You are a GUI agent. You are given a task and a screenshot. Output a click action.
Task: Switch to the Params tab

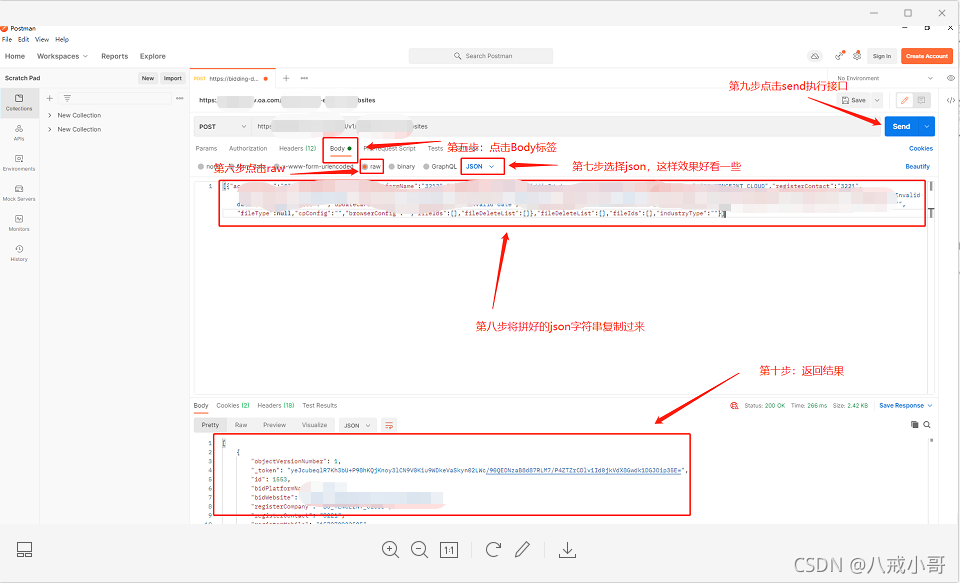click(x=206, y=148)
